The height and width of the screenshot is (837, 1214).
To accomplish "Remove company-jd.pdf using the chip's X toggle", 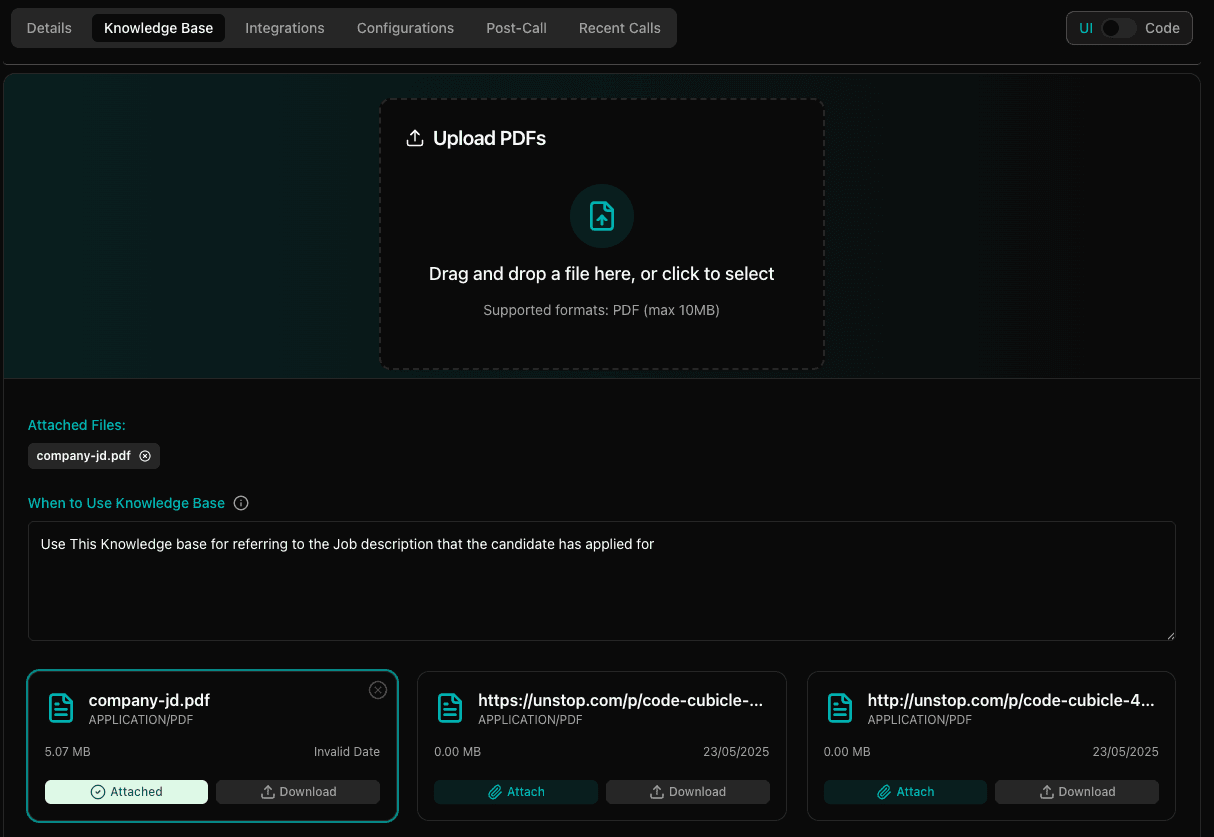I will click(146, 455).
